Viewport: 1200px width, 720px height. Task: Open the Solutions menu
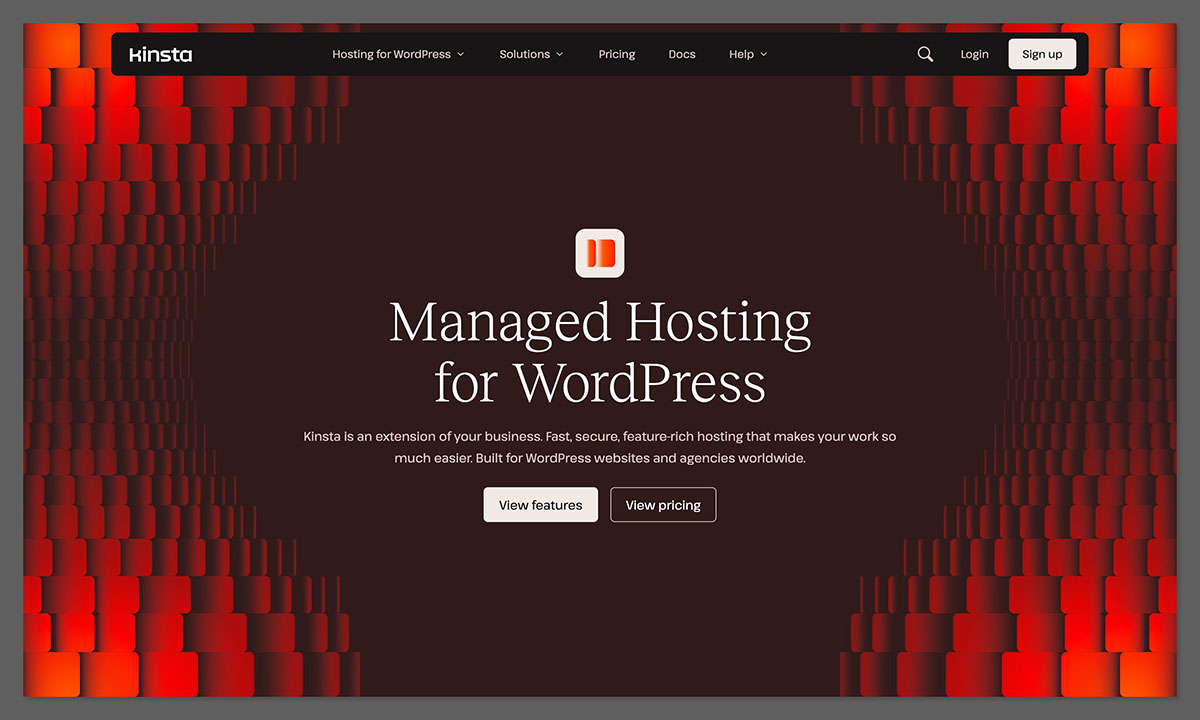click(x=524, y=55)
